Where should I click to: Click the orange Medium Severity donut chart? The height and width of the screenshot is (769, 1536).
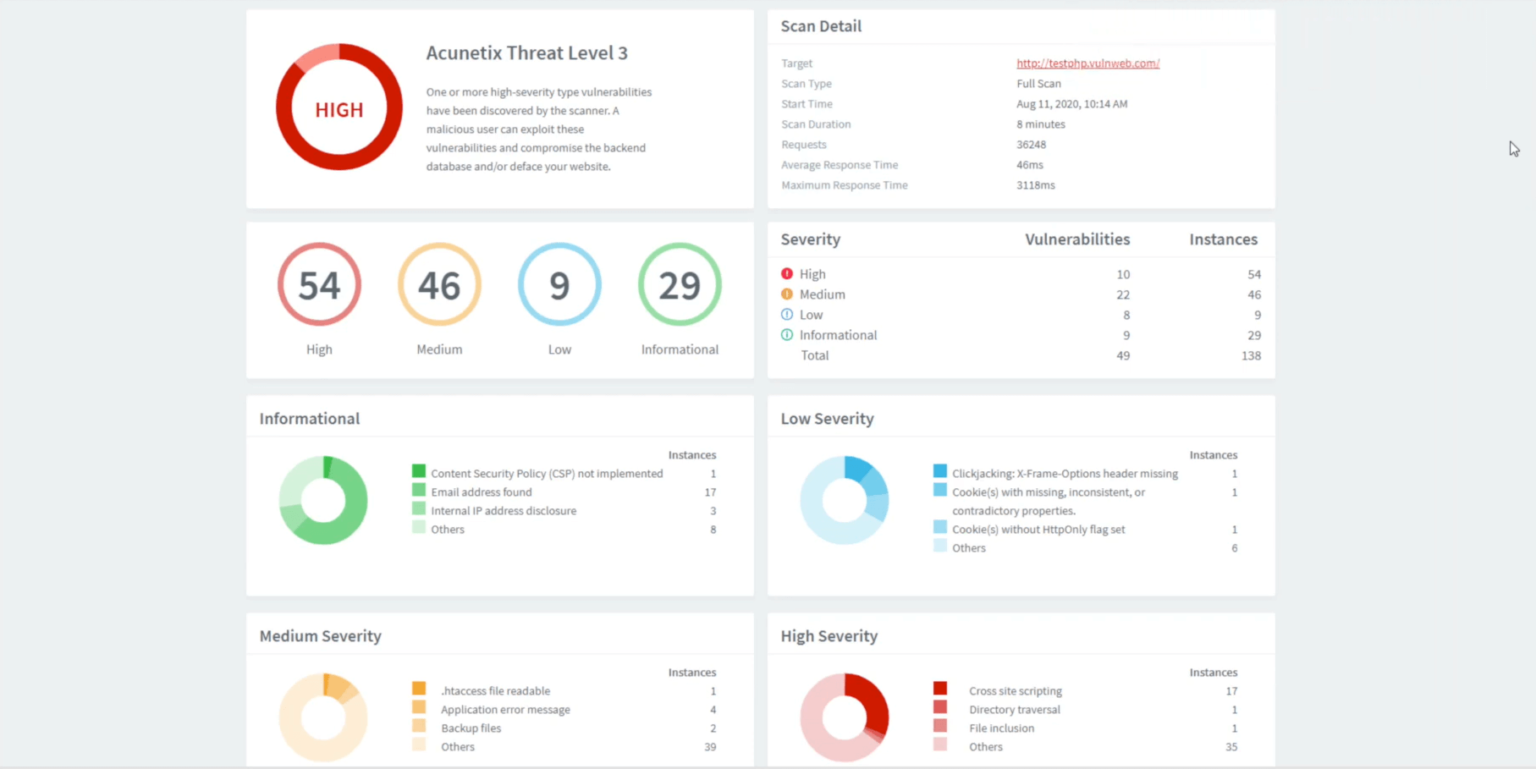tap(322, 716)
